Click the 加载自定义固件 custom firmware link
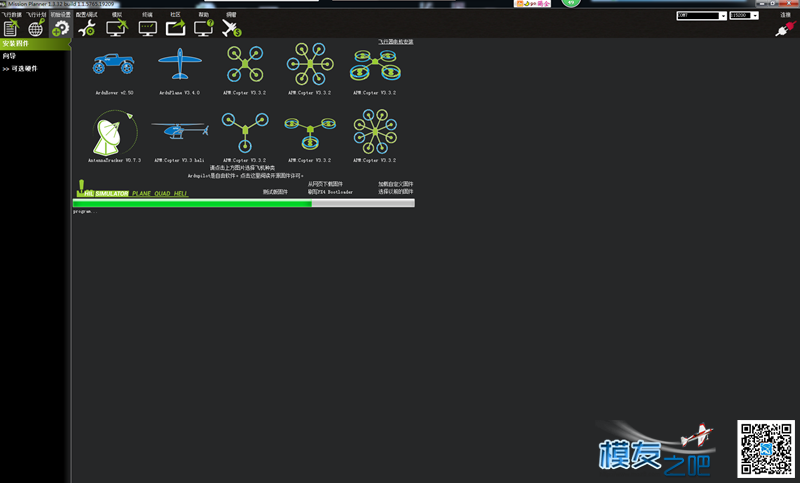The image size is (800, 483). (x=395, y=184)
